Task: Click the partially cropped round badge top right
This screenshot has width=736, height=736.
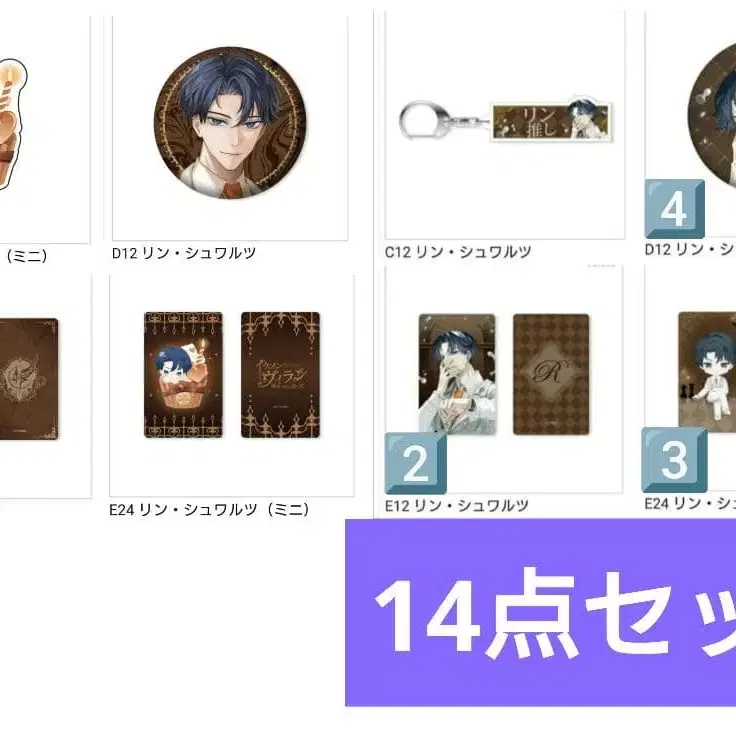Action: coord(712,115)
